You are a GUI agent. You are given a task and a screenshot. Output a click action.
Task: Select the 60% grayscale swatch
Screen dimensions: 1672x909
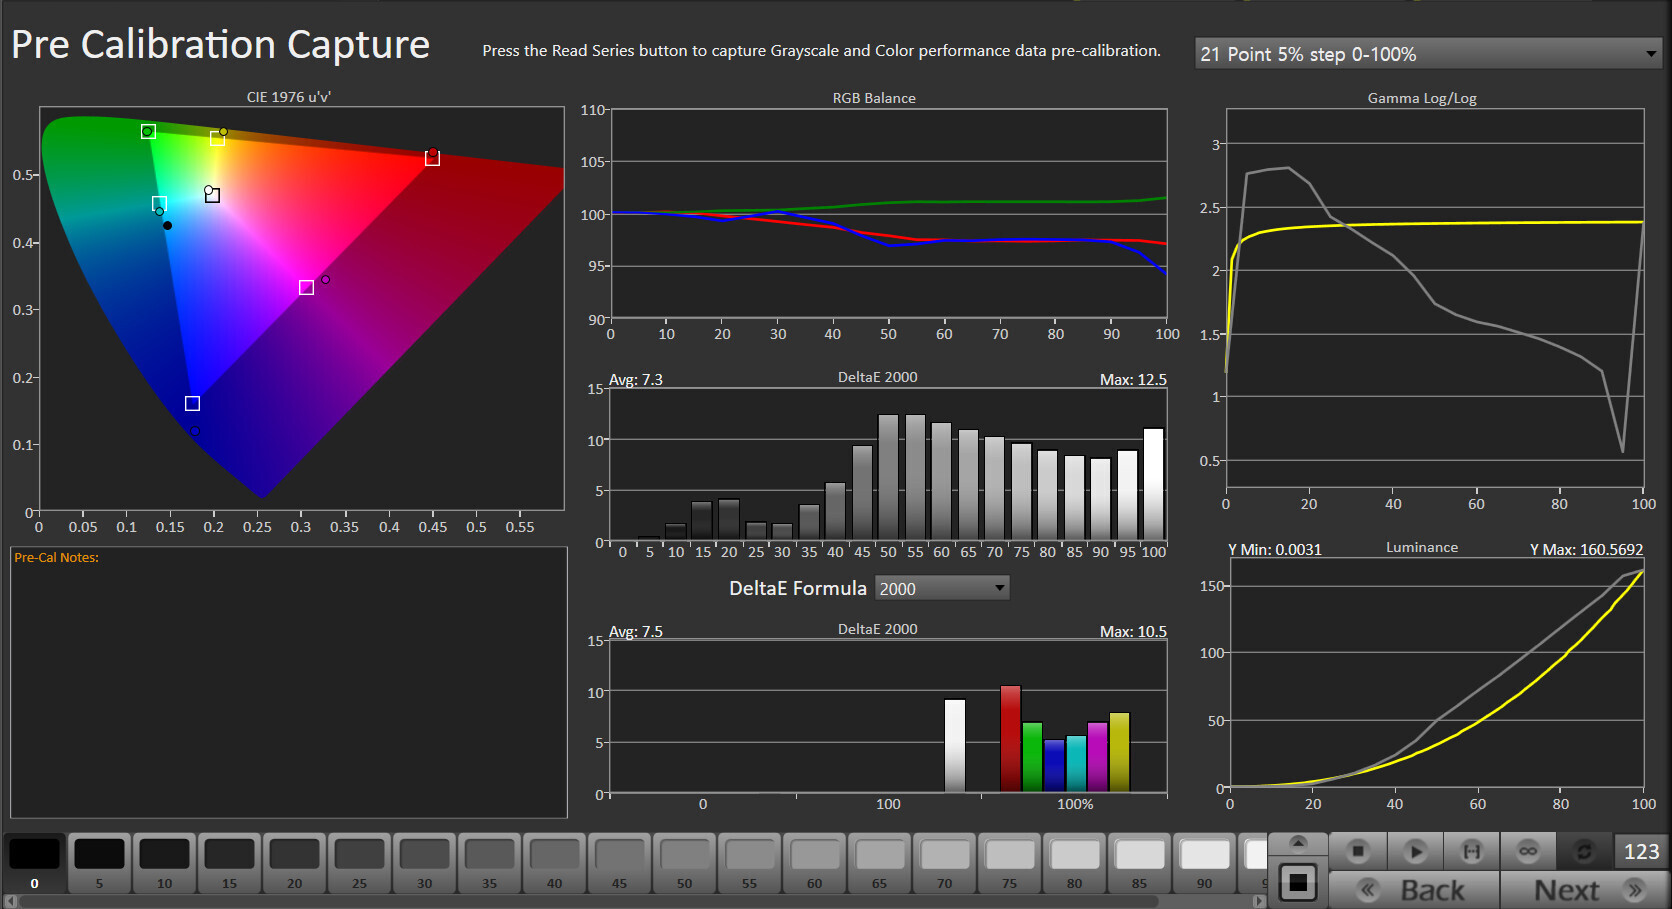(815, 862)
